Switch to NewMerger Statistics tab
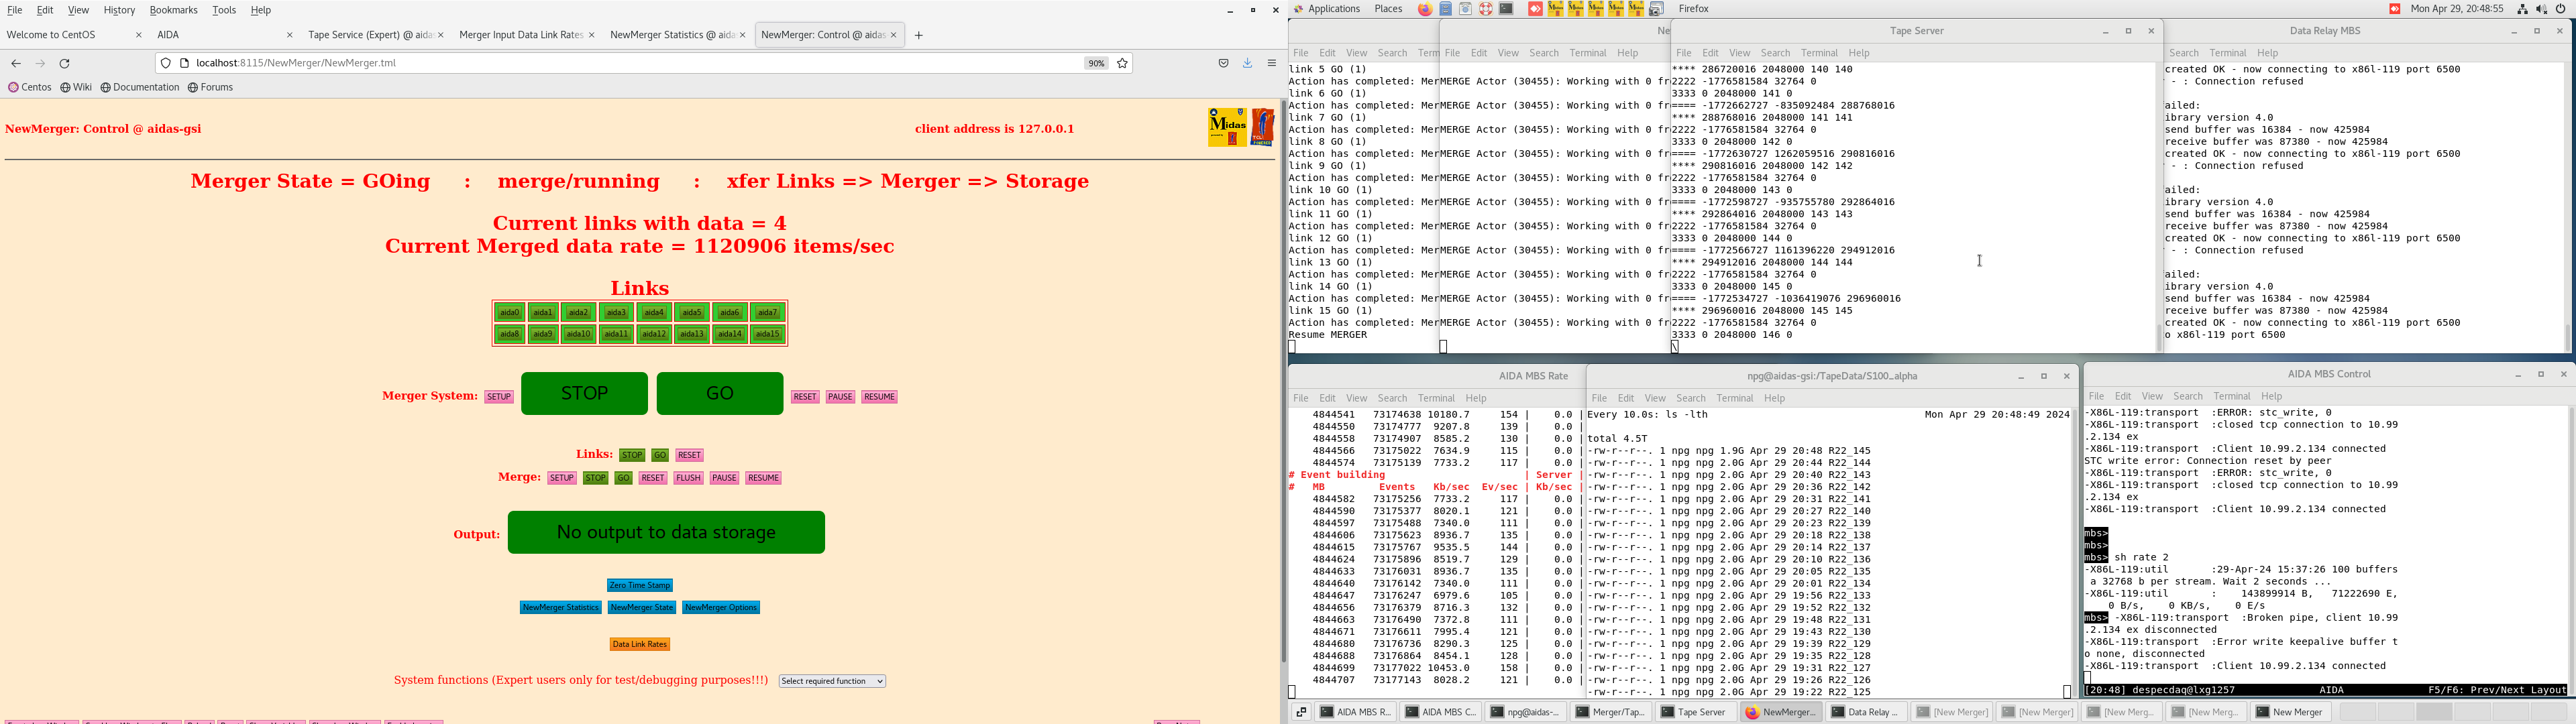The height and width of the screenshot is (724, 2576). [678, 35]
